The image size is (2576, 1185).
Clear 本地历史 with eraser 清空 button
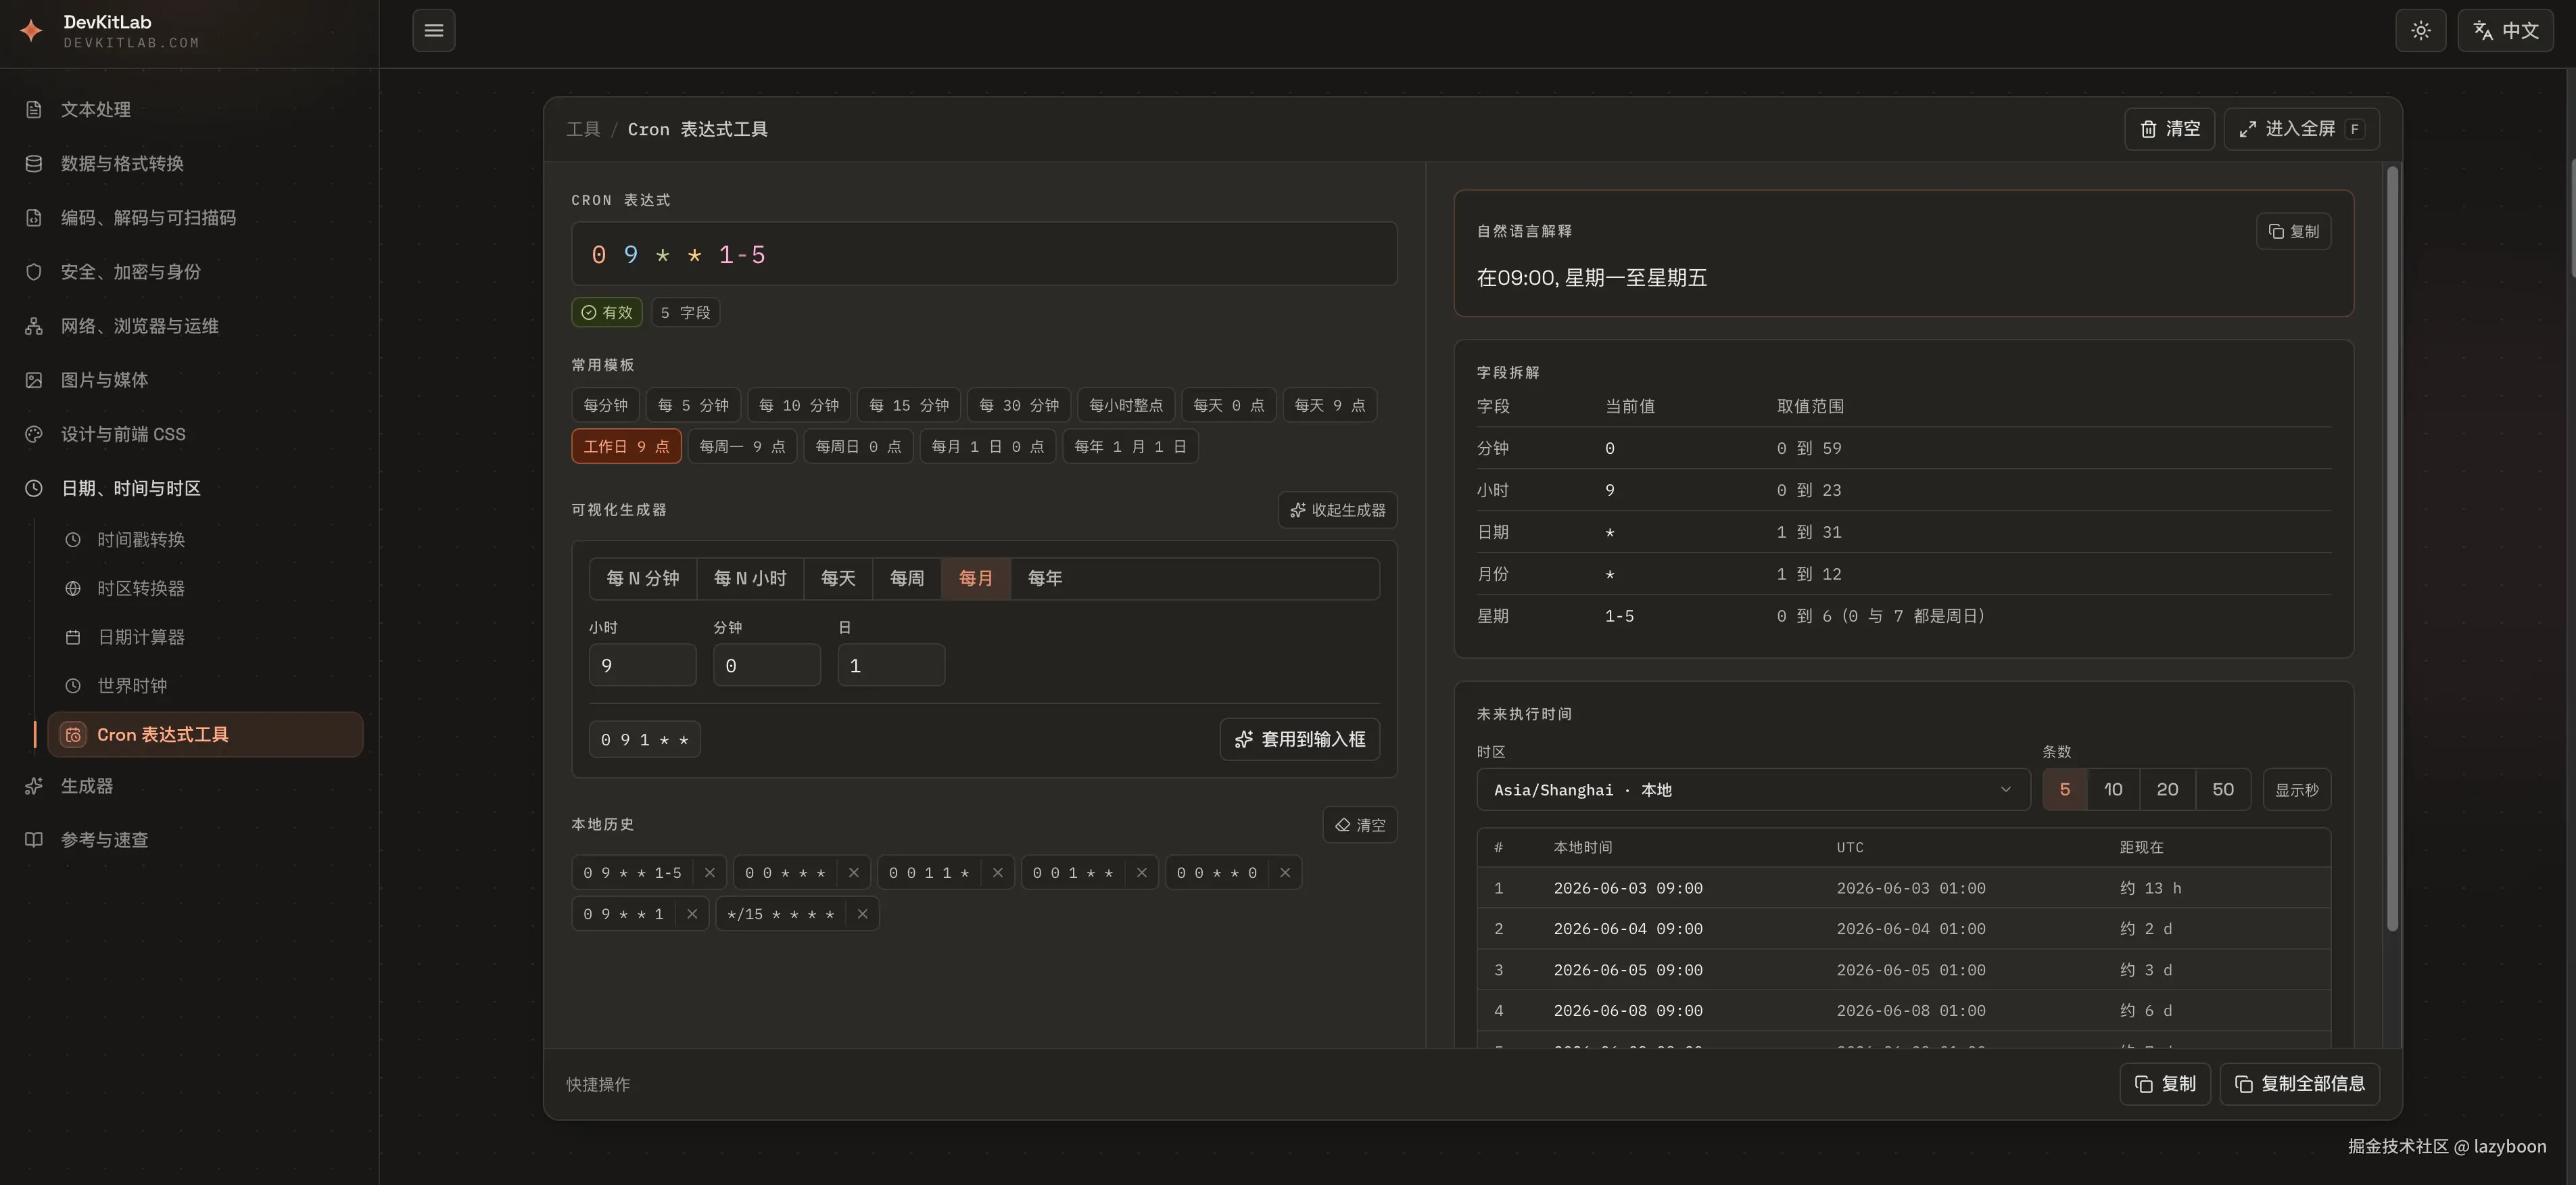click(1360, 825)
